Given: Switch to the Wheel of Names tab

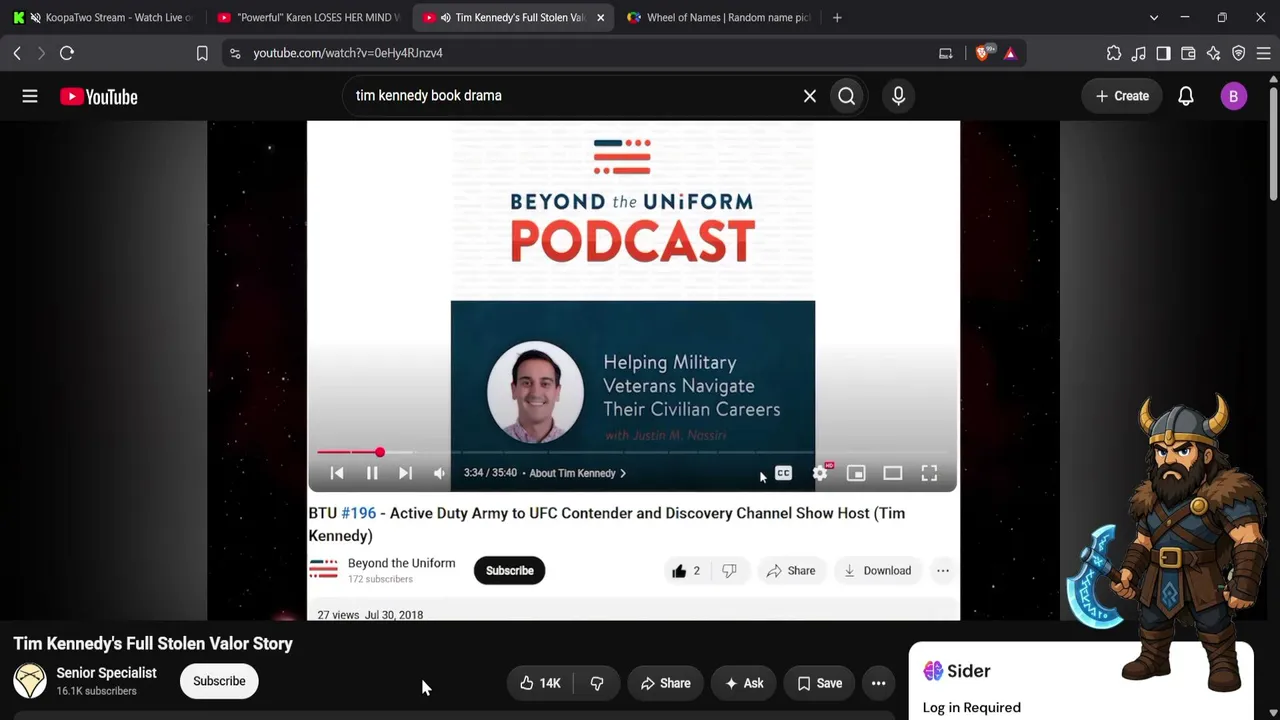Looking at the screenshot, I should (x=718, y=17).
